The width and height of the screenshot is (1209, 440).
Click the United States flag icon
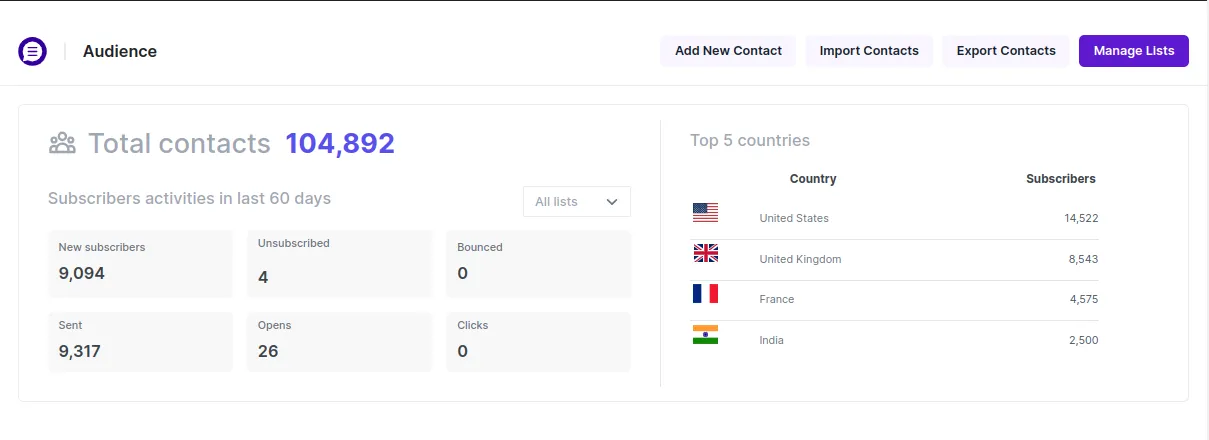point(705,212)
